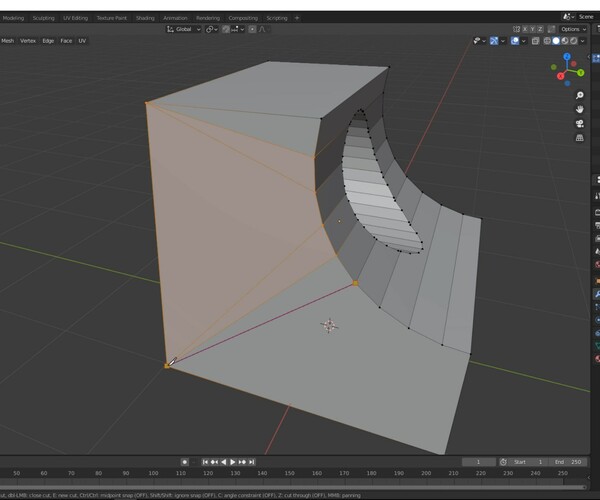The image size is (600, 500).
Task: Open the proportional editing falloff curve
Action: point(264,29)
